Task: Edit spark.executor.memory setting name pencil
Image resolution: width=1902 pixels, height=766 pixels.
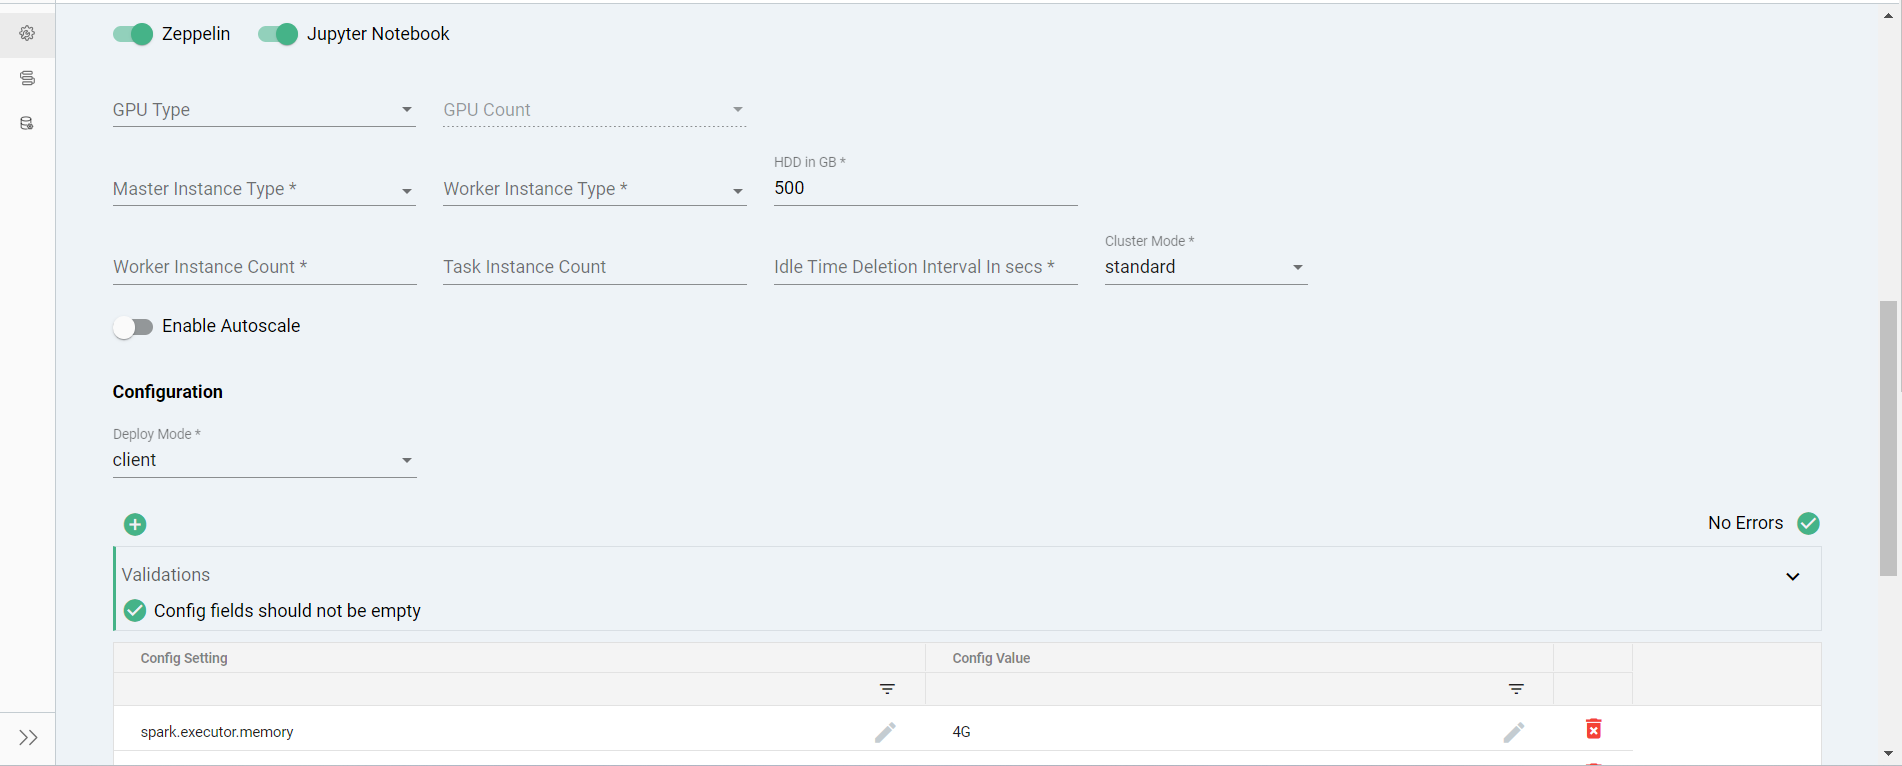Action: [x=885, y=732]
